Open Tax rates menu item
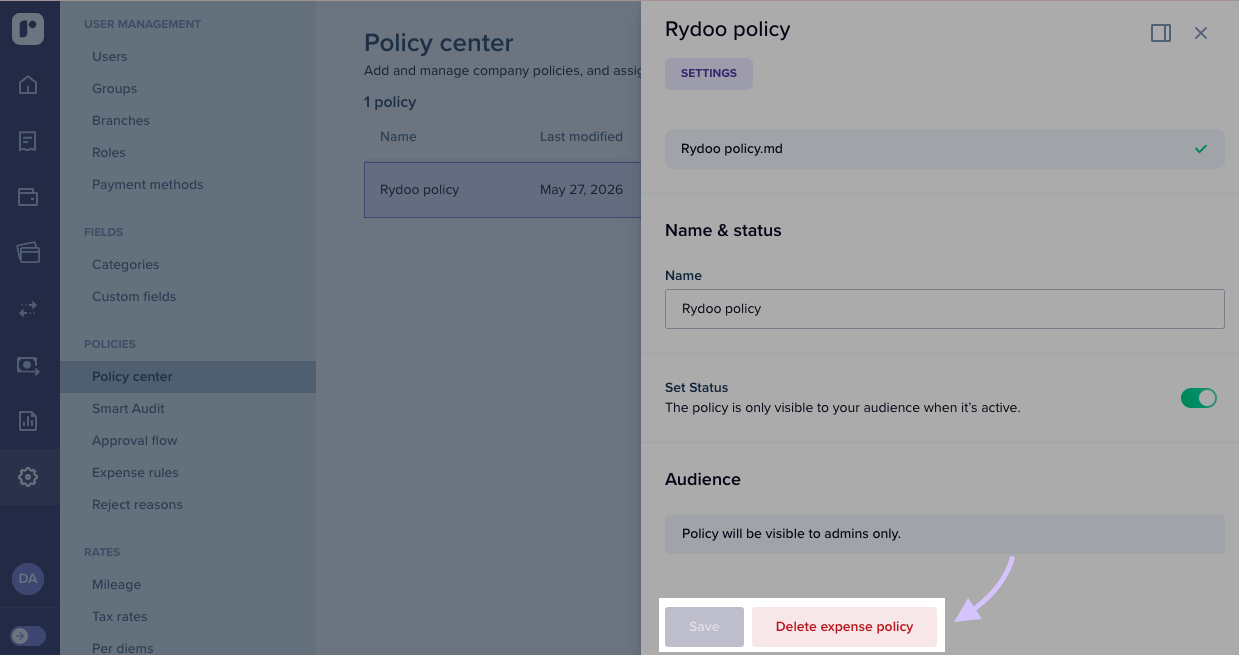Viewport: 1239px width, 655px height. (120, 617)
